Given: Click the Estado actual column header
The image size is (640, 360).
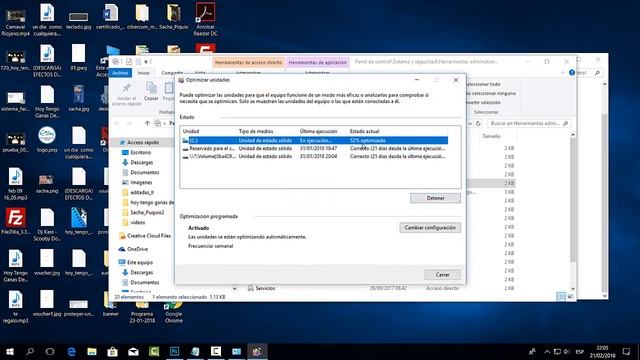Looking at the screenshot, I should pyautogui.click(x=364, y=131).
